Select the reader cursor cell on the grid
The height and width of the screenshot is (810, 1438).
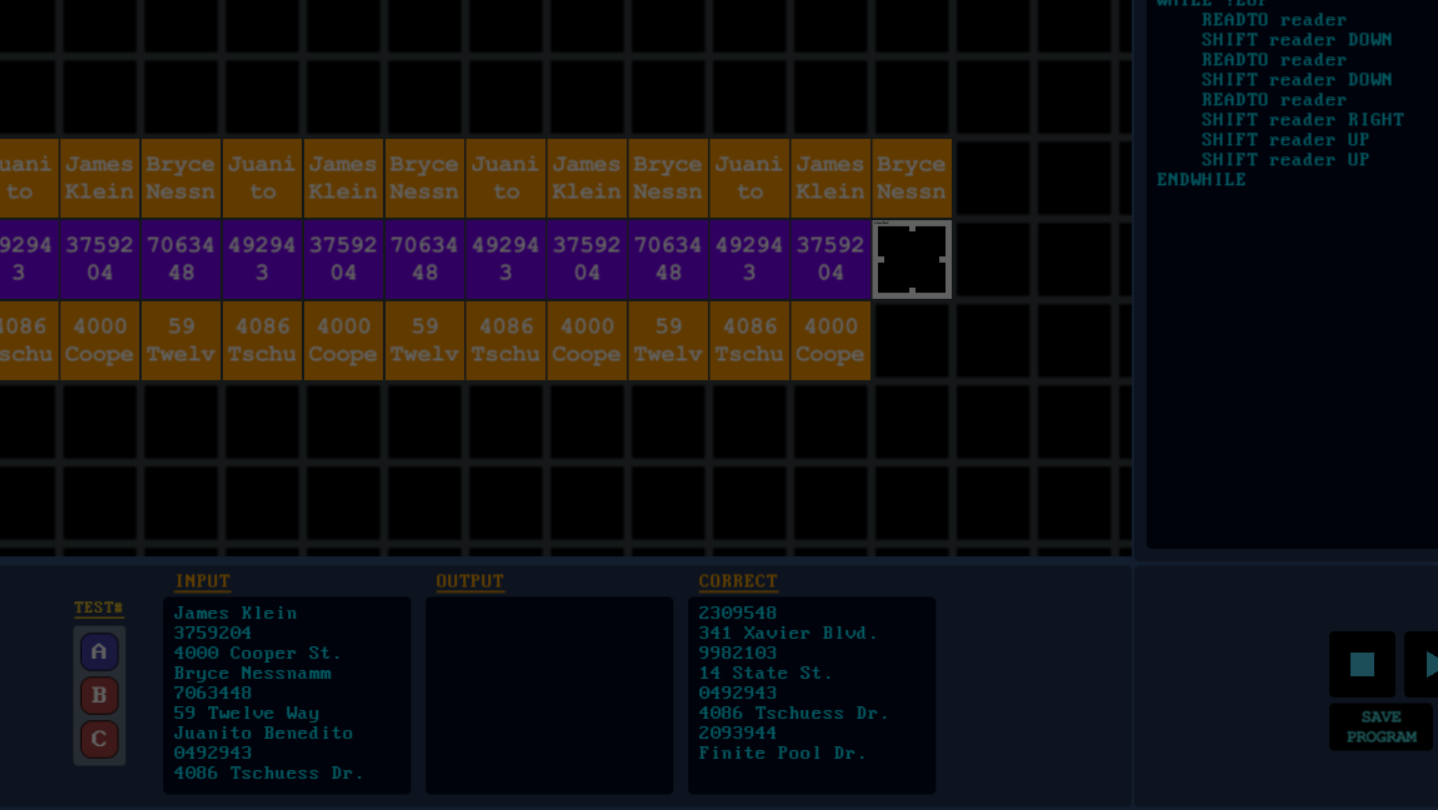coord(911,260)
